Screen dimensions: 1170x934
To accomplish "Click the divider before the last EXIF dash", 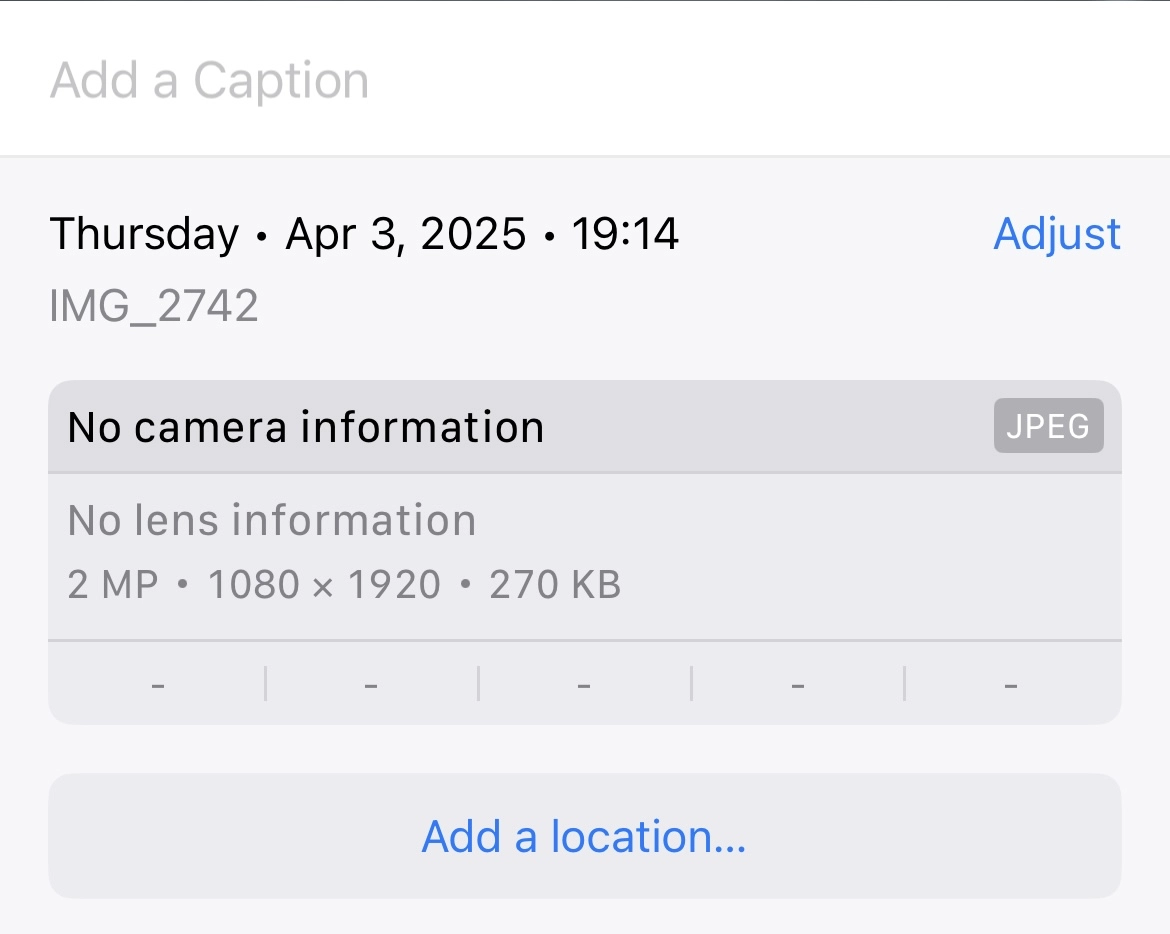I will pyautogui.click(x=905, y=684).
